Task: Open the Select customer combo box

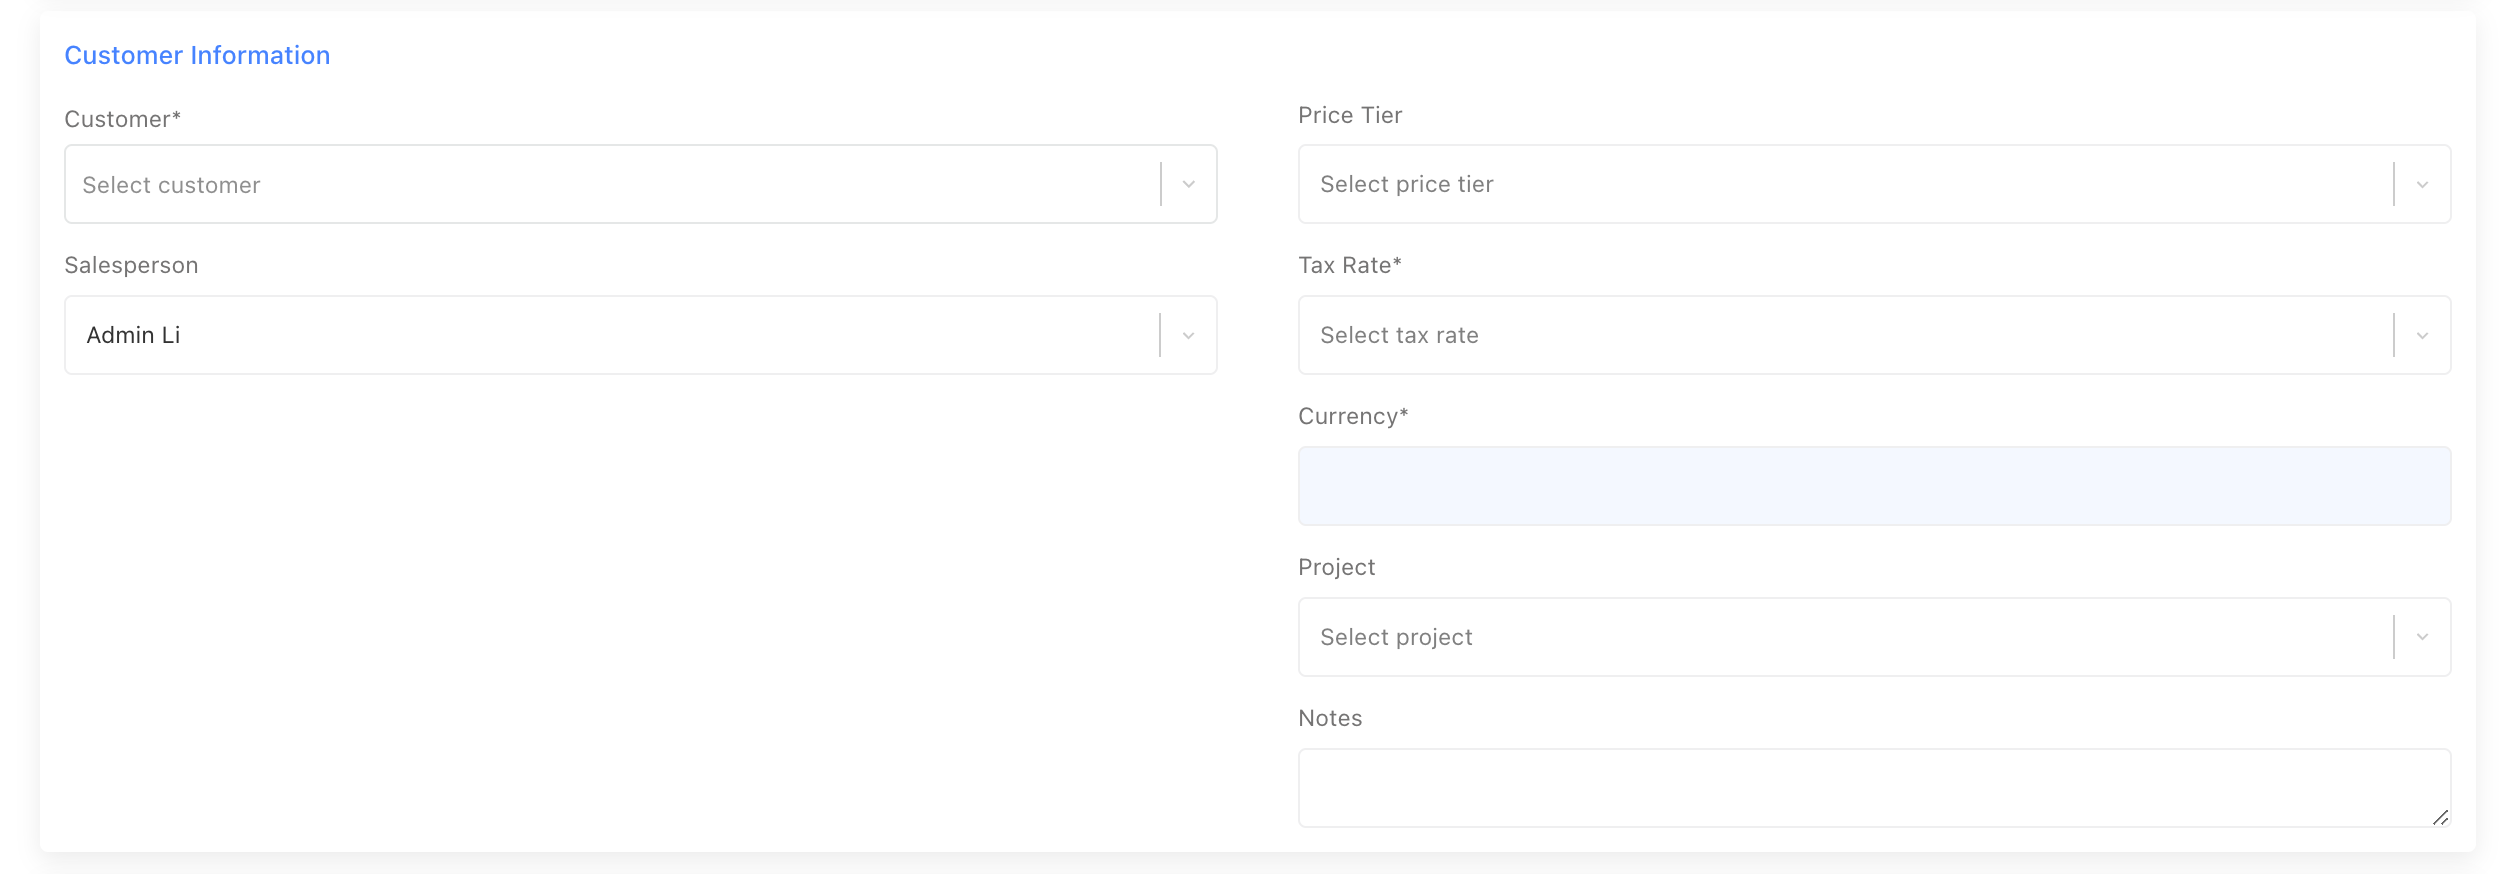Action: (610, 185)
